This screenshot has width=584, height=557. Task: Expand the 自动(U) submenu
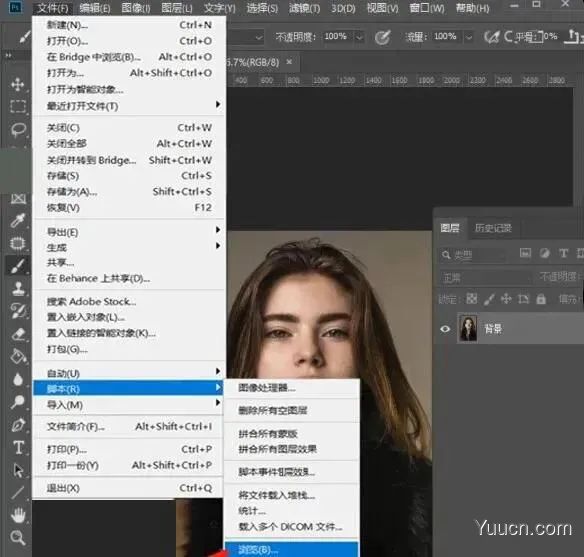[x=129, y=373]
